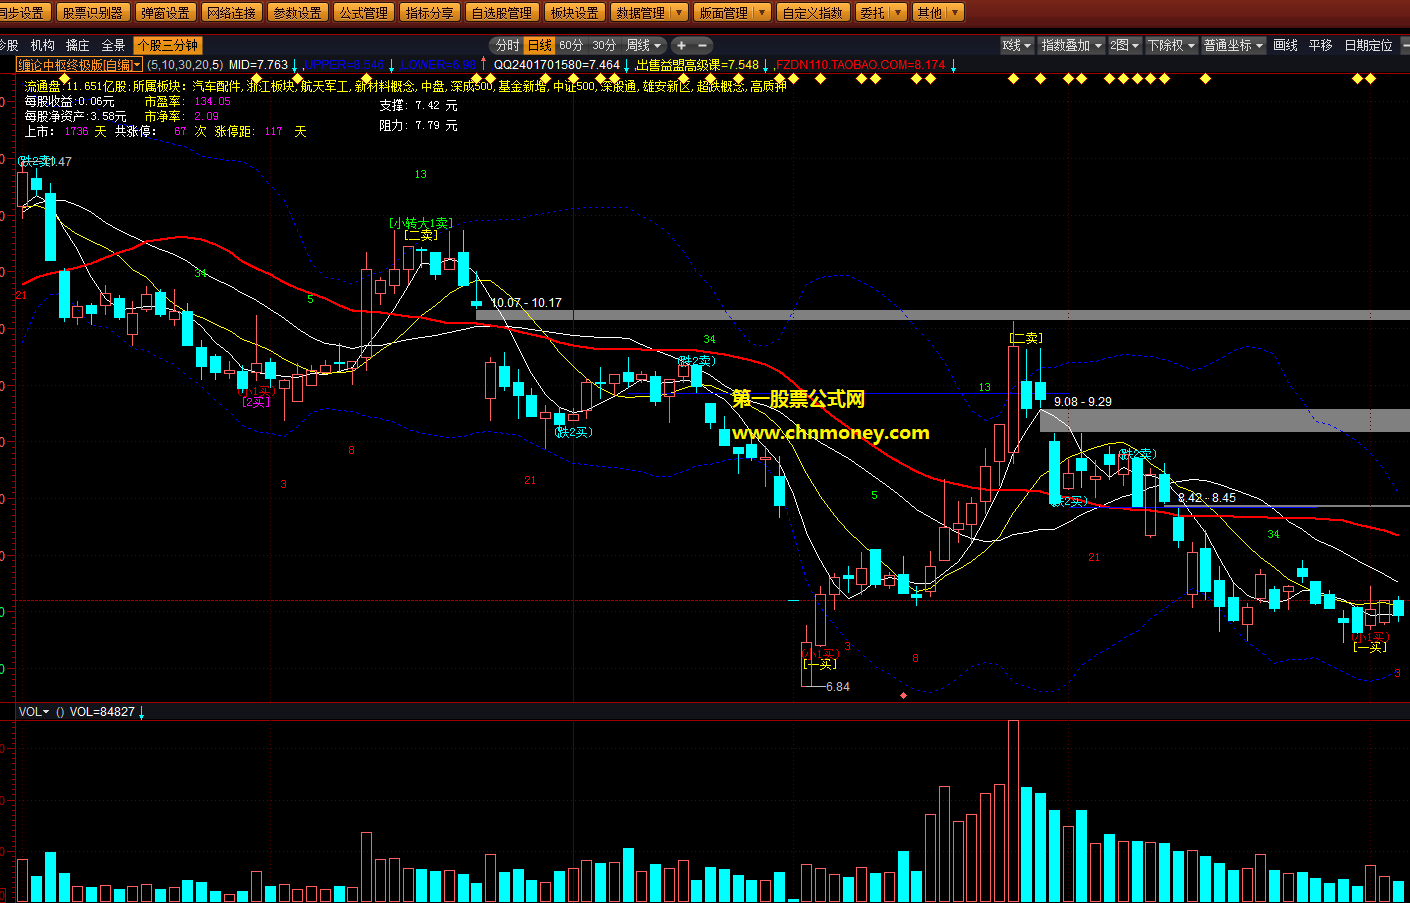Select the 个股三分钟 tab

pos(167,45)
